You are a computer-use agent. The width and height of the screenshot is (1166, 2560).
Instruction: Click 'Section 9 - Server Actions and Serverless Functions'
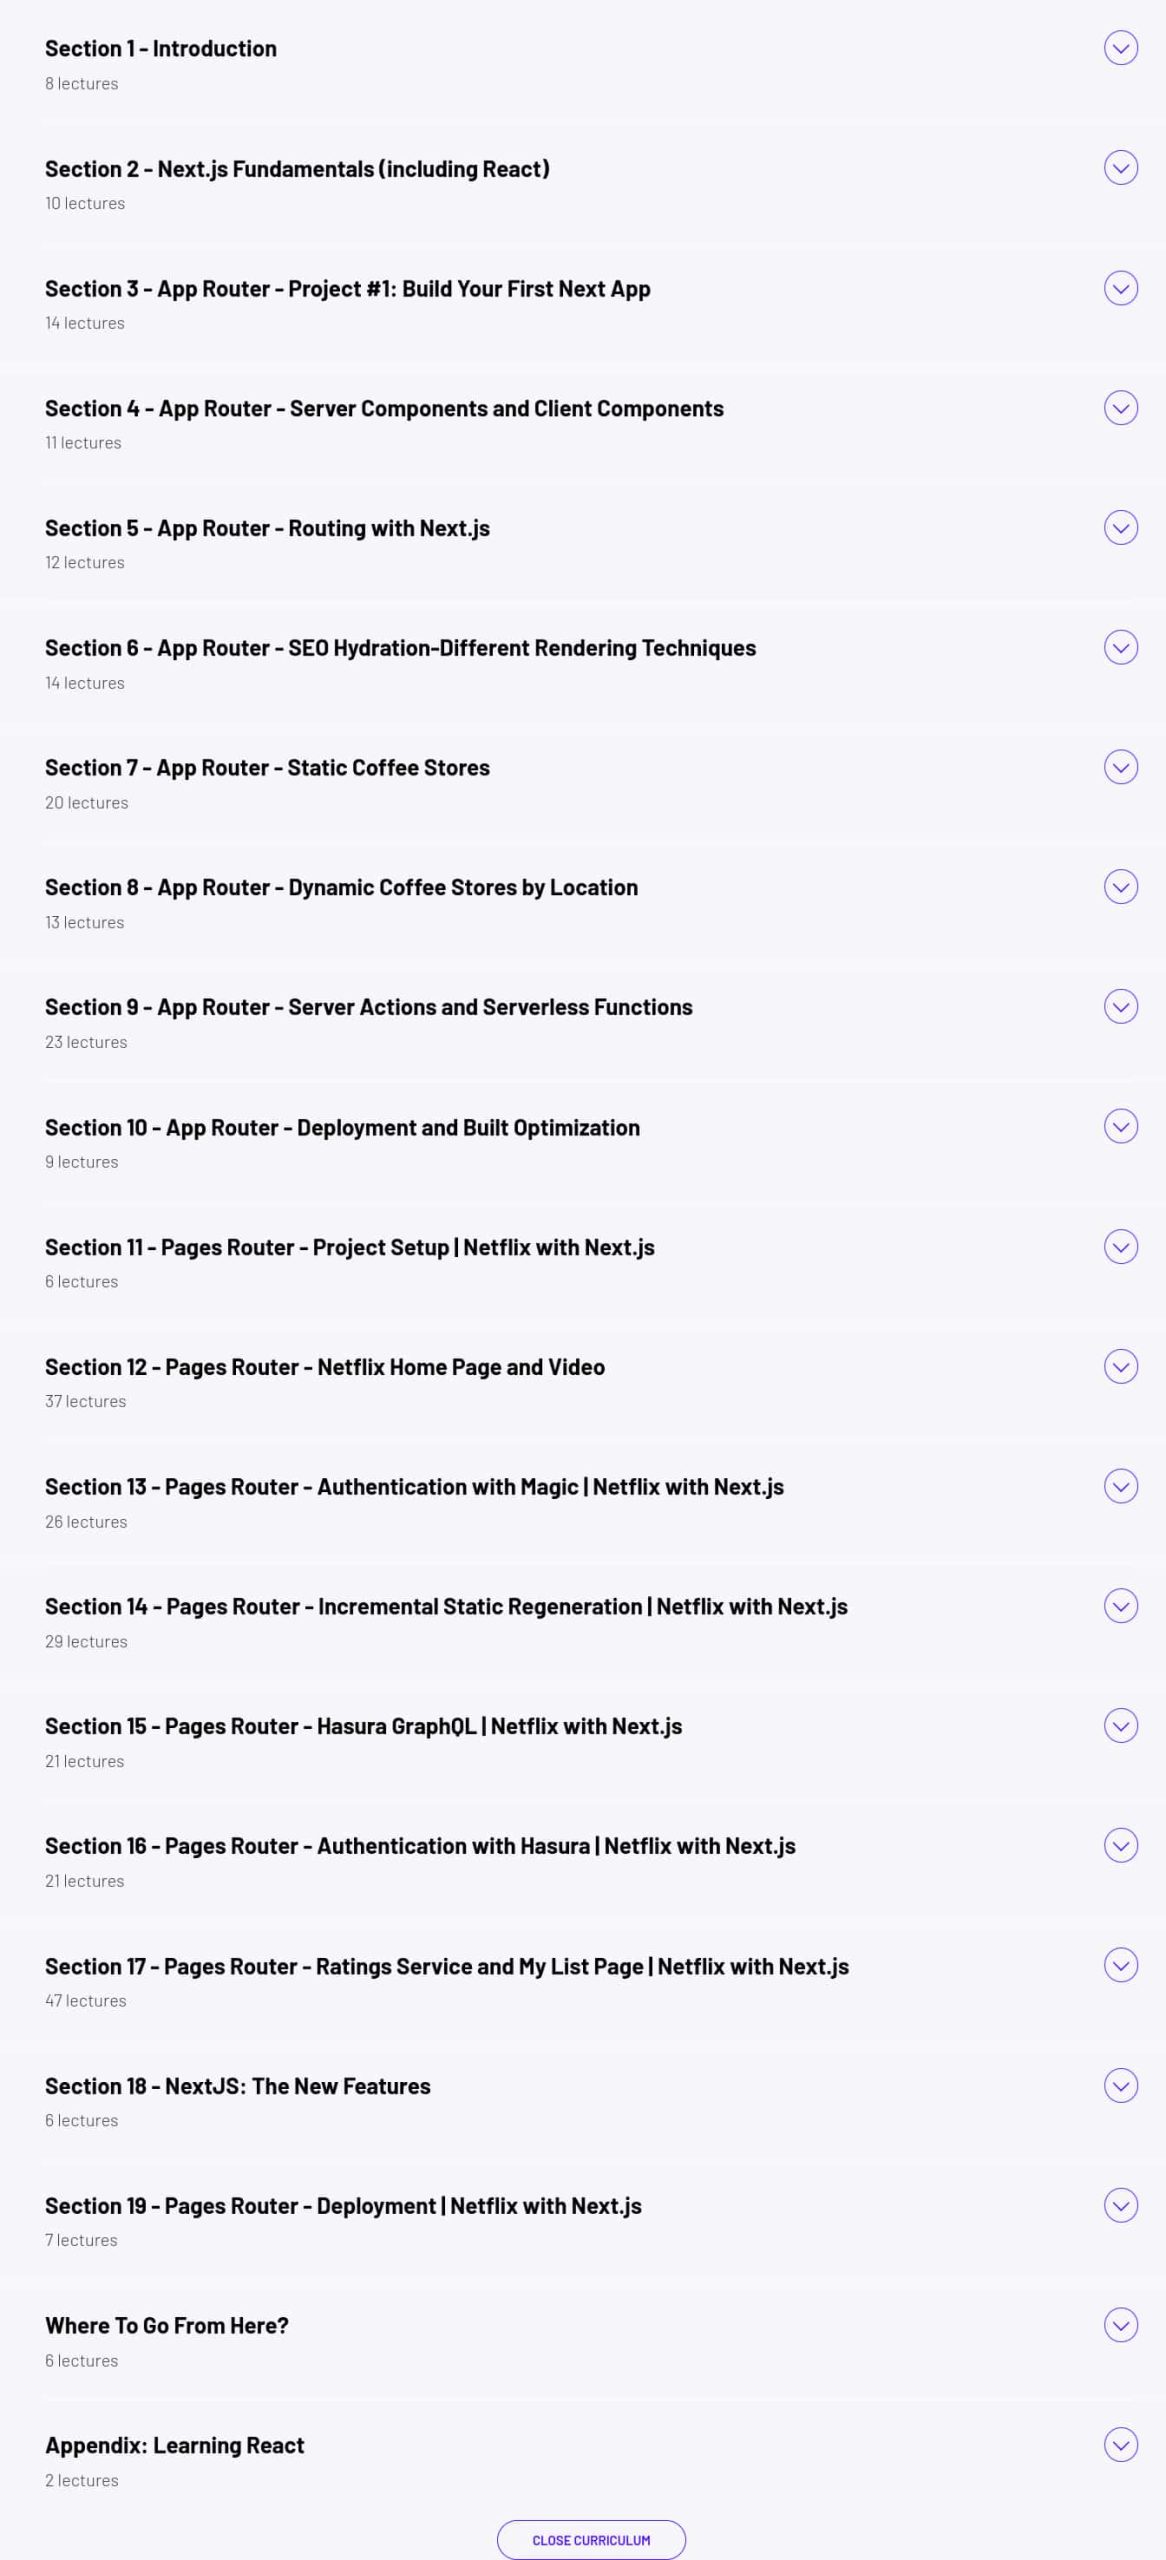(369, 1007)
